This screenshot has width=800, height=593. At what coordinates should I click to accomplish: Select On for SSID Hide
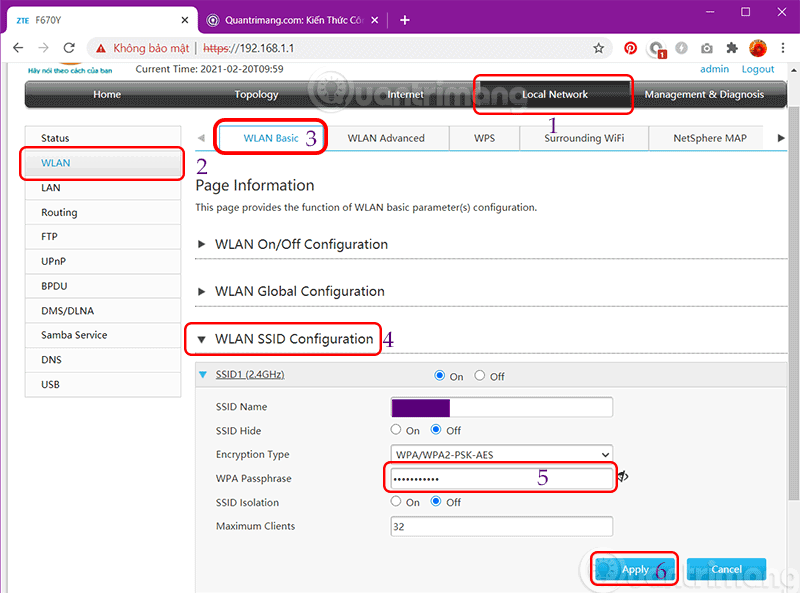[397, 430]
